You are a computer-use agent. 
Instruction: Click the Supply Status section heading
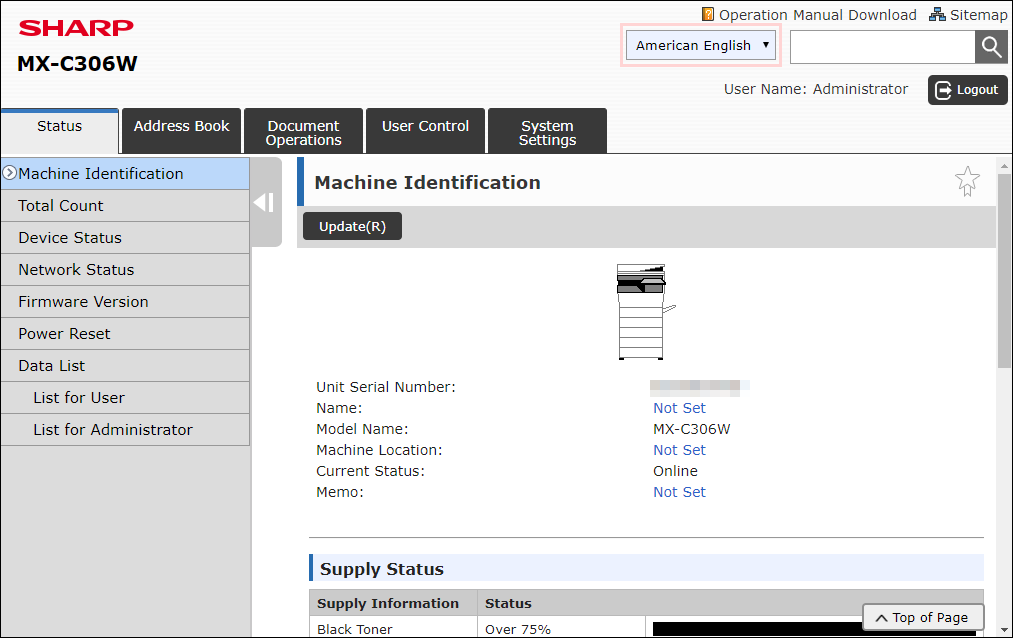pos(382,569)
